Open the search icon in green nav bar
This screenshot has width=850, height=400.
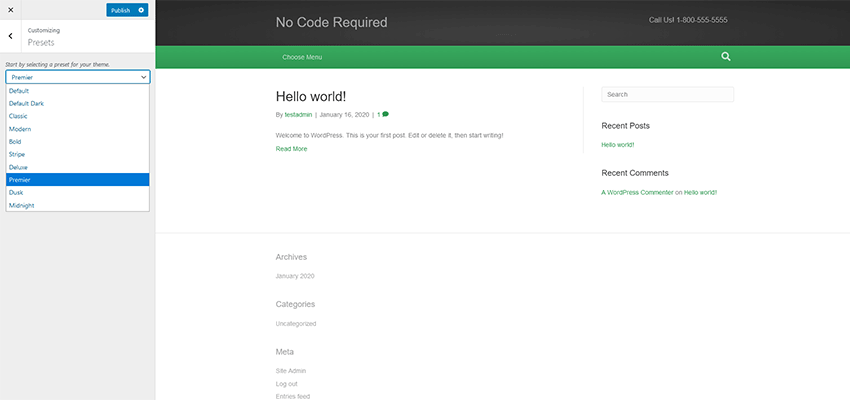pyautogui.click(x=726, y=57)
